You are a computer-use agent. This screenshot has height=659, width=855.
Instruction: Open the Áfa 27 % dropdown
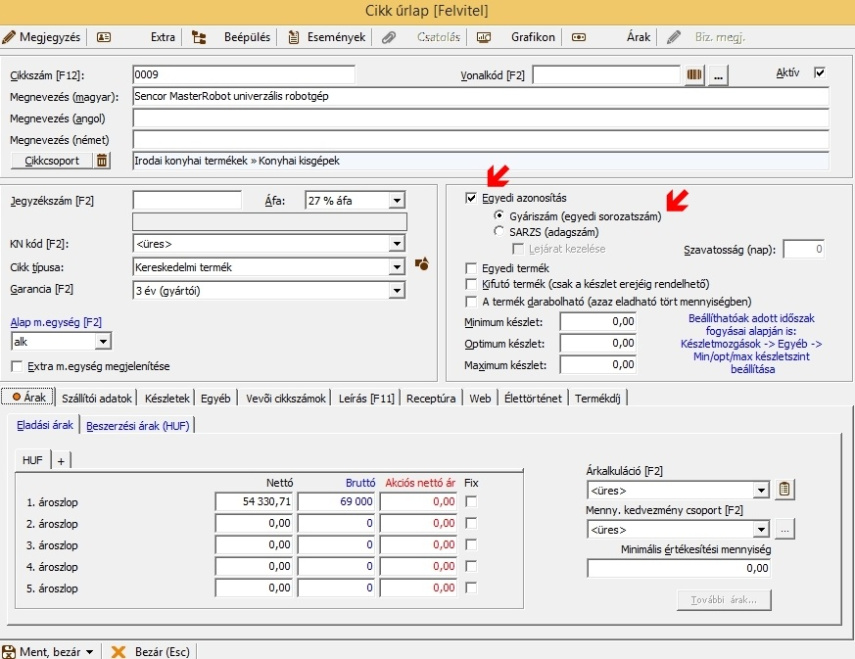click(x=397, y=200)
